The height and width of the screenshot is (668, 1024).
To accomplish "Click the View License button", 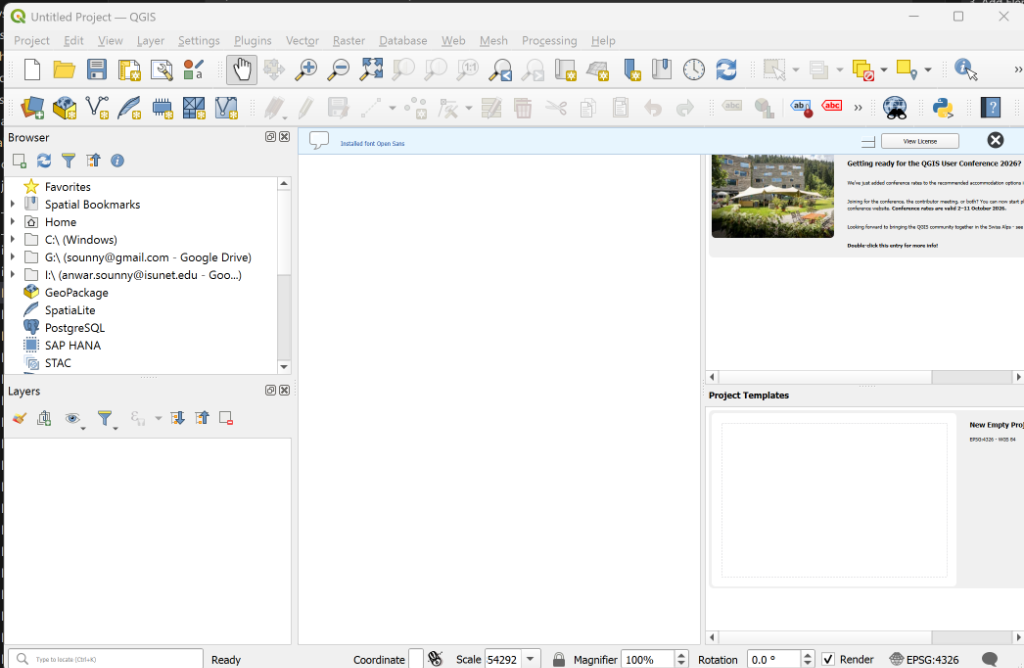I will 919,140.
